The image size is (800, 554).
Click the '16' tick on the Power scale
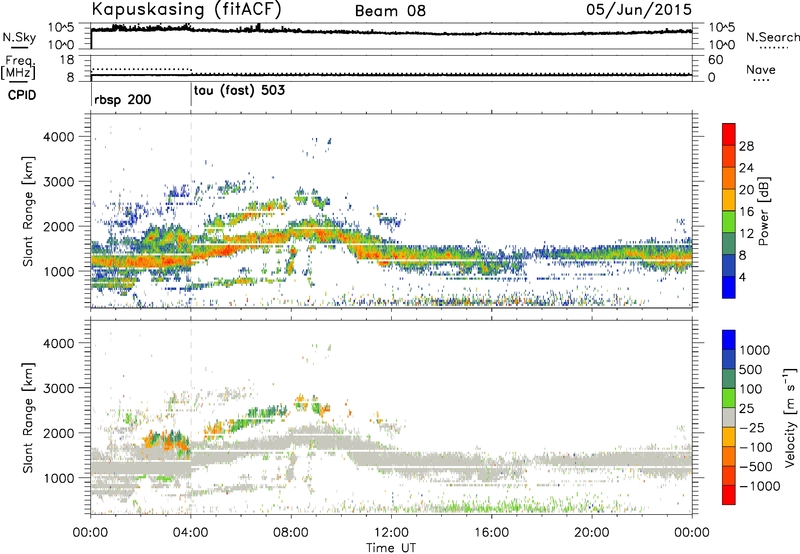click(746, 211)
